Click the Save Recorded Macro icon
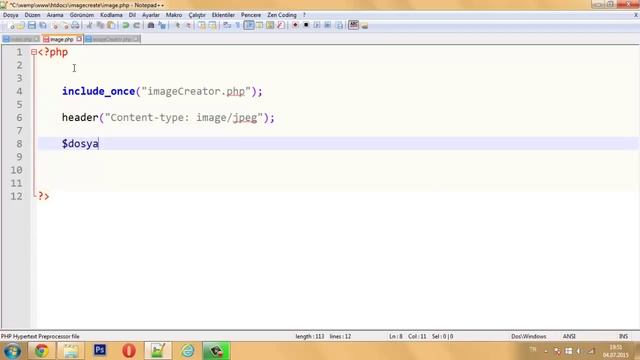The width and height of the screenshot is (640, 360). 339,25
